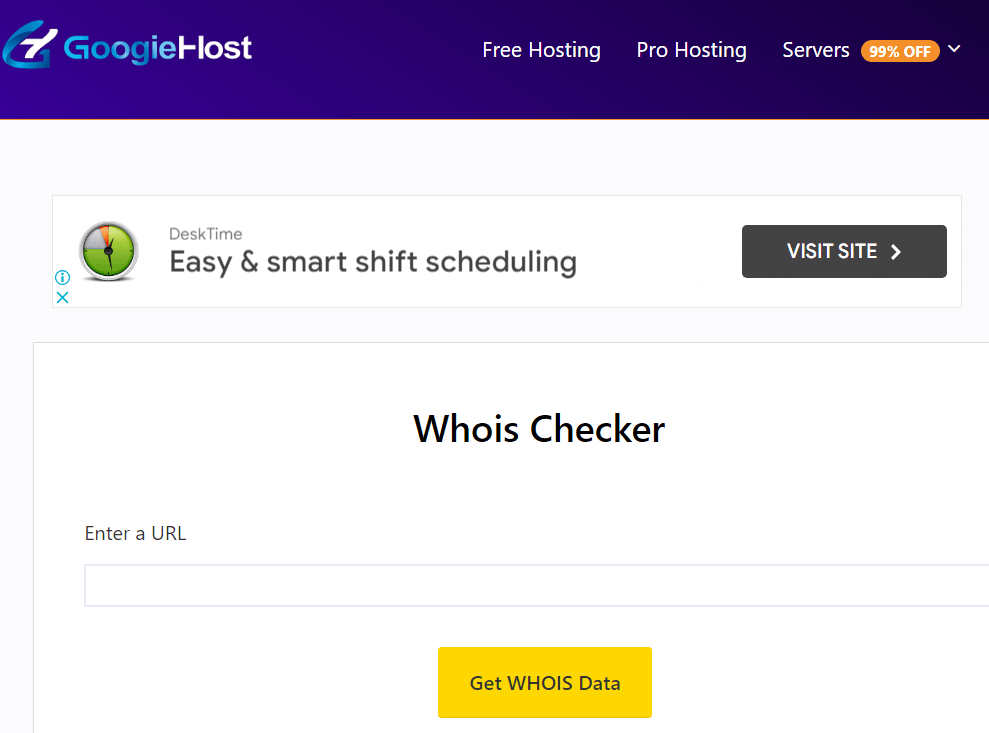Screen dimensions: 989x733
Task: Click the VISIT SITE button
Action: click(843, 251)
